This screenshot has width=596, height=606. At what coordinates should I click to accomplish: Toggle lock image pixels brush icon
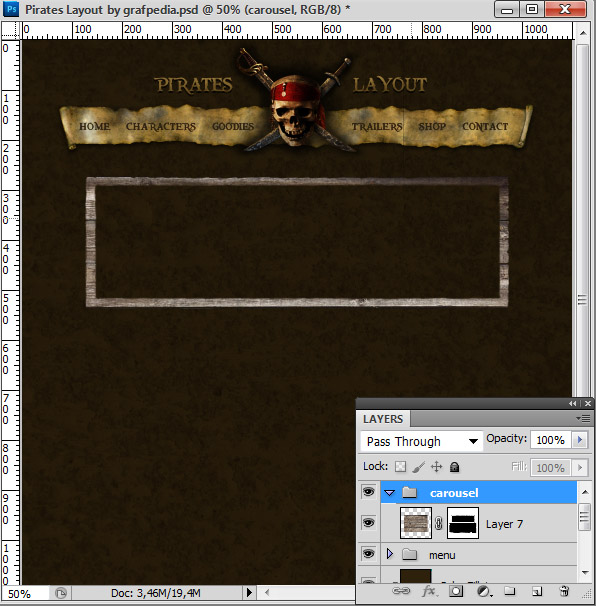point(419,467)
